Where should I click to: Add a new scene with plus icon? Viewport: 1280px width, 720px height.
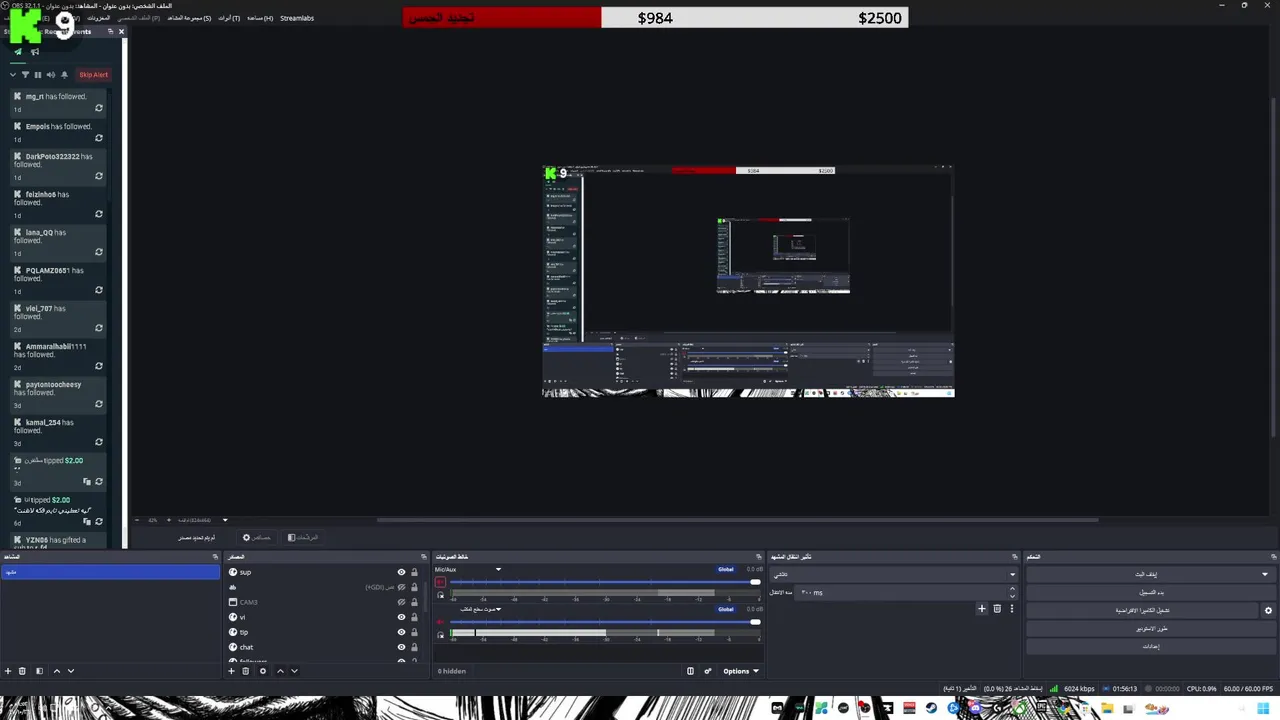tap(8, 671)
